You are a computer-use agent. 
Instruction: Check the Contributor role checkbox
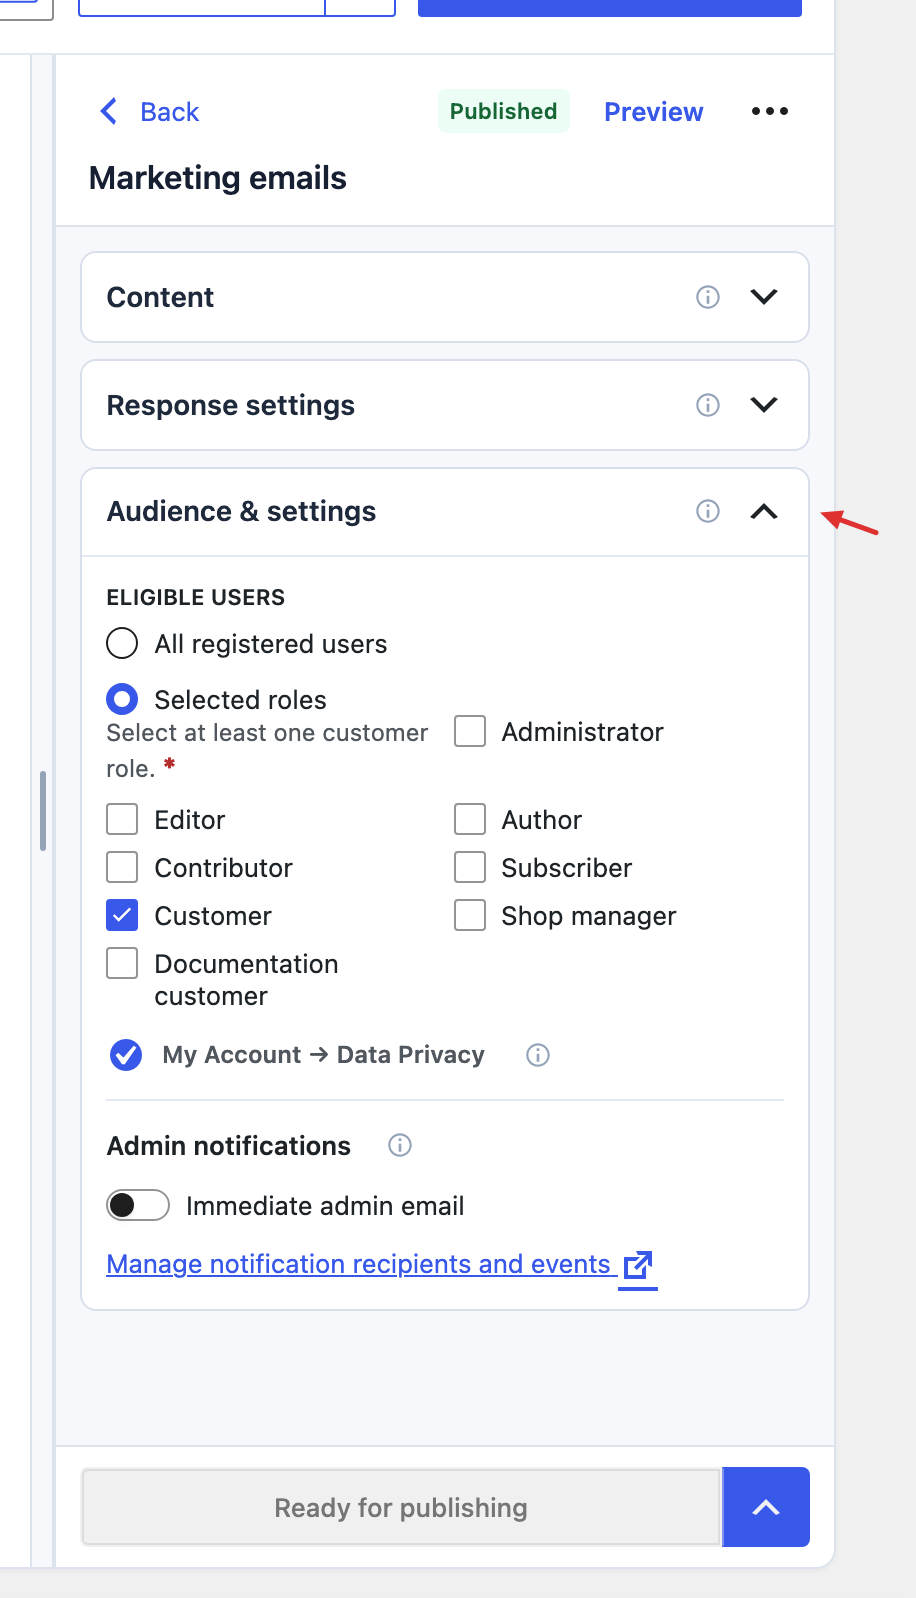tap(122, 867)
